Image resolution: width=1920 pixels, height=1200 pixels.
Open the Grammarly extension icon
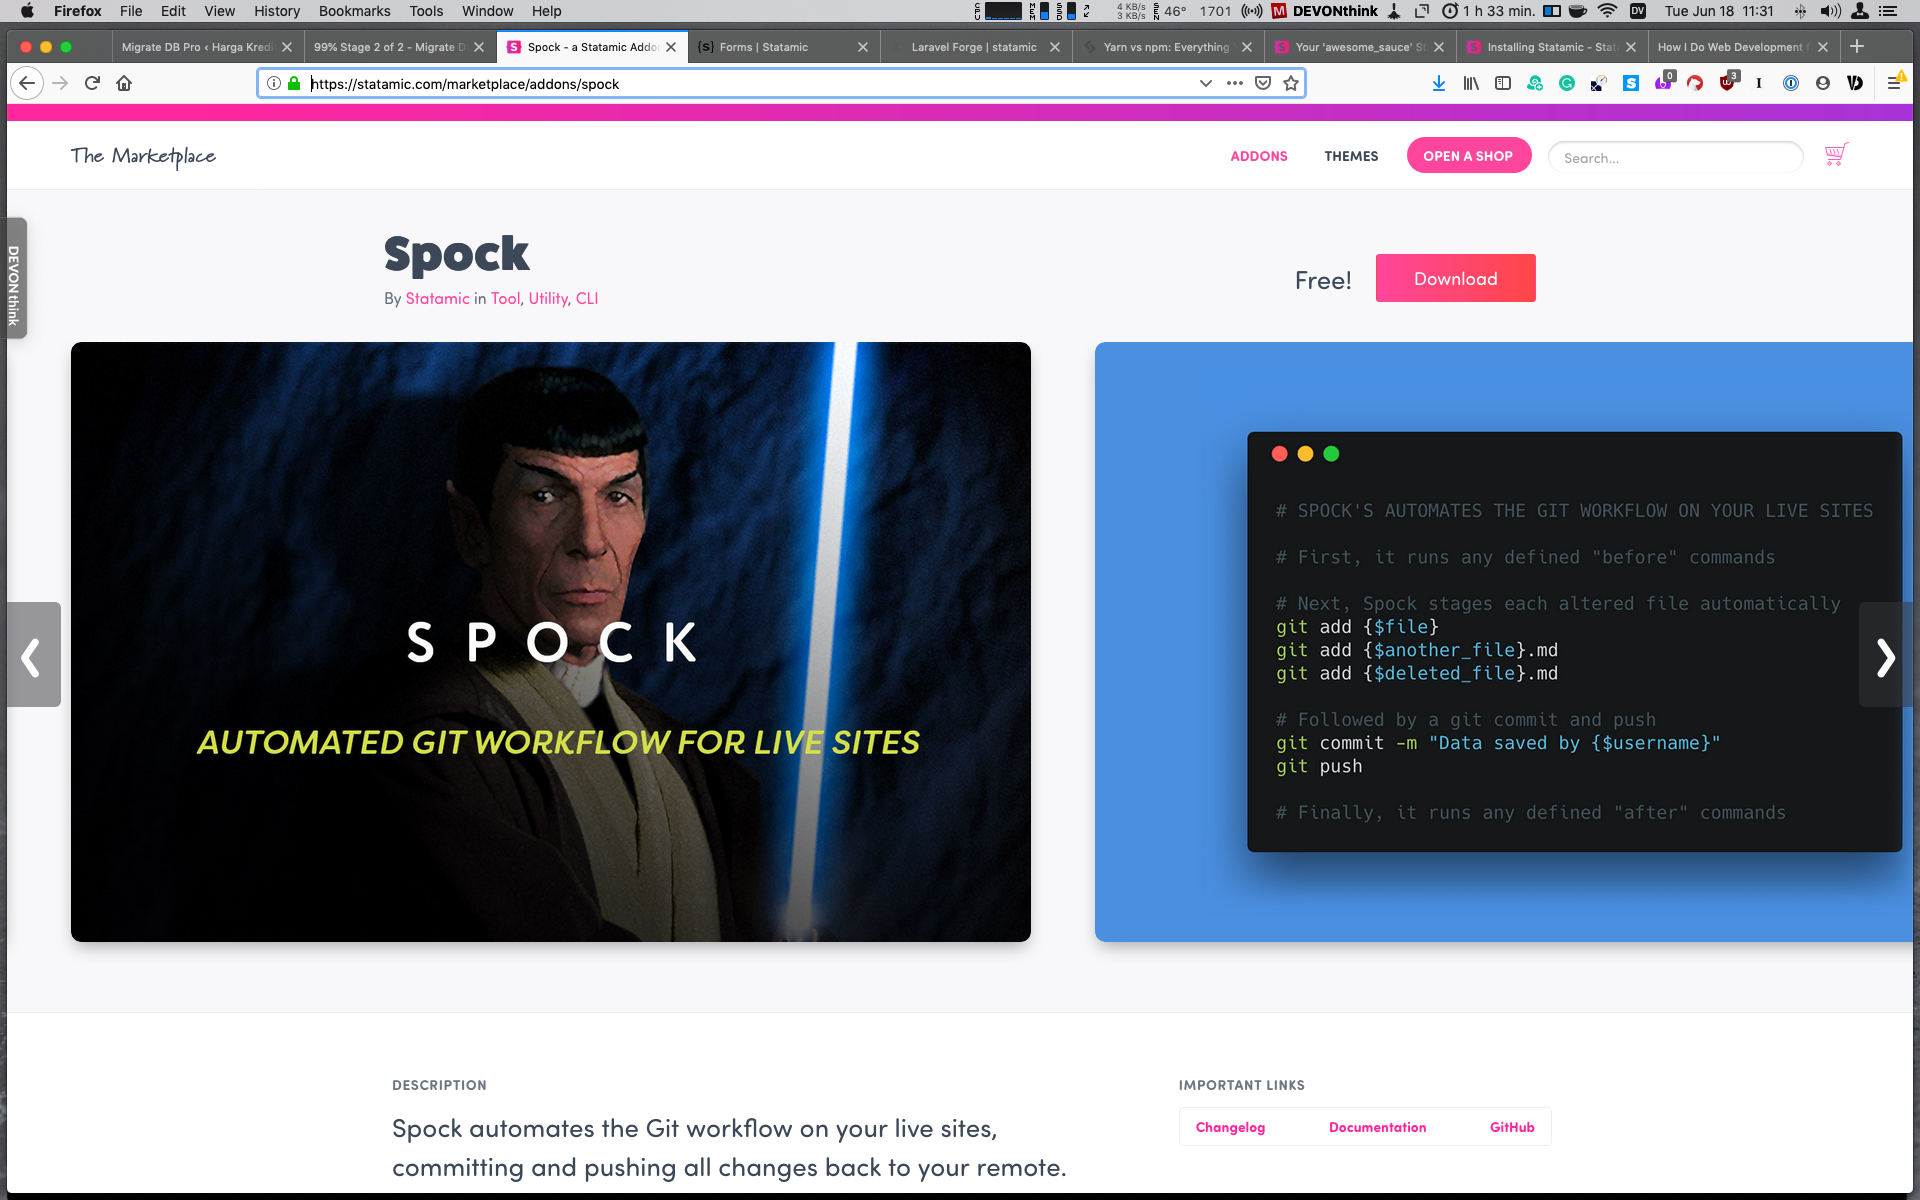(1567, 83)
